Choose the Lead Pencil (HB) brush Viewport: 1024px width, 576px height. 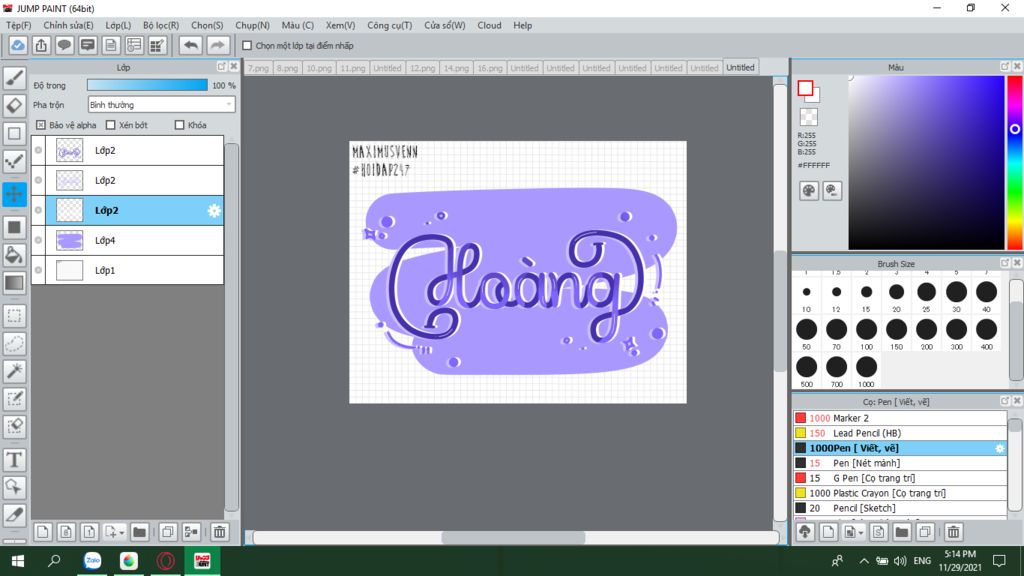click(900, 433)
